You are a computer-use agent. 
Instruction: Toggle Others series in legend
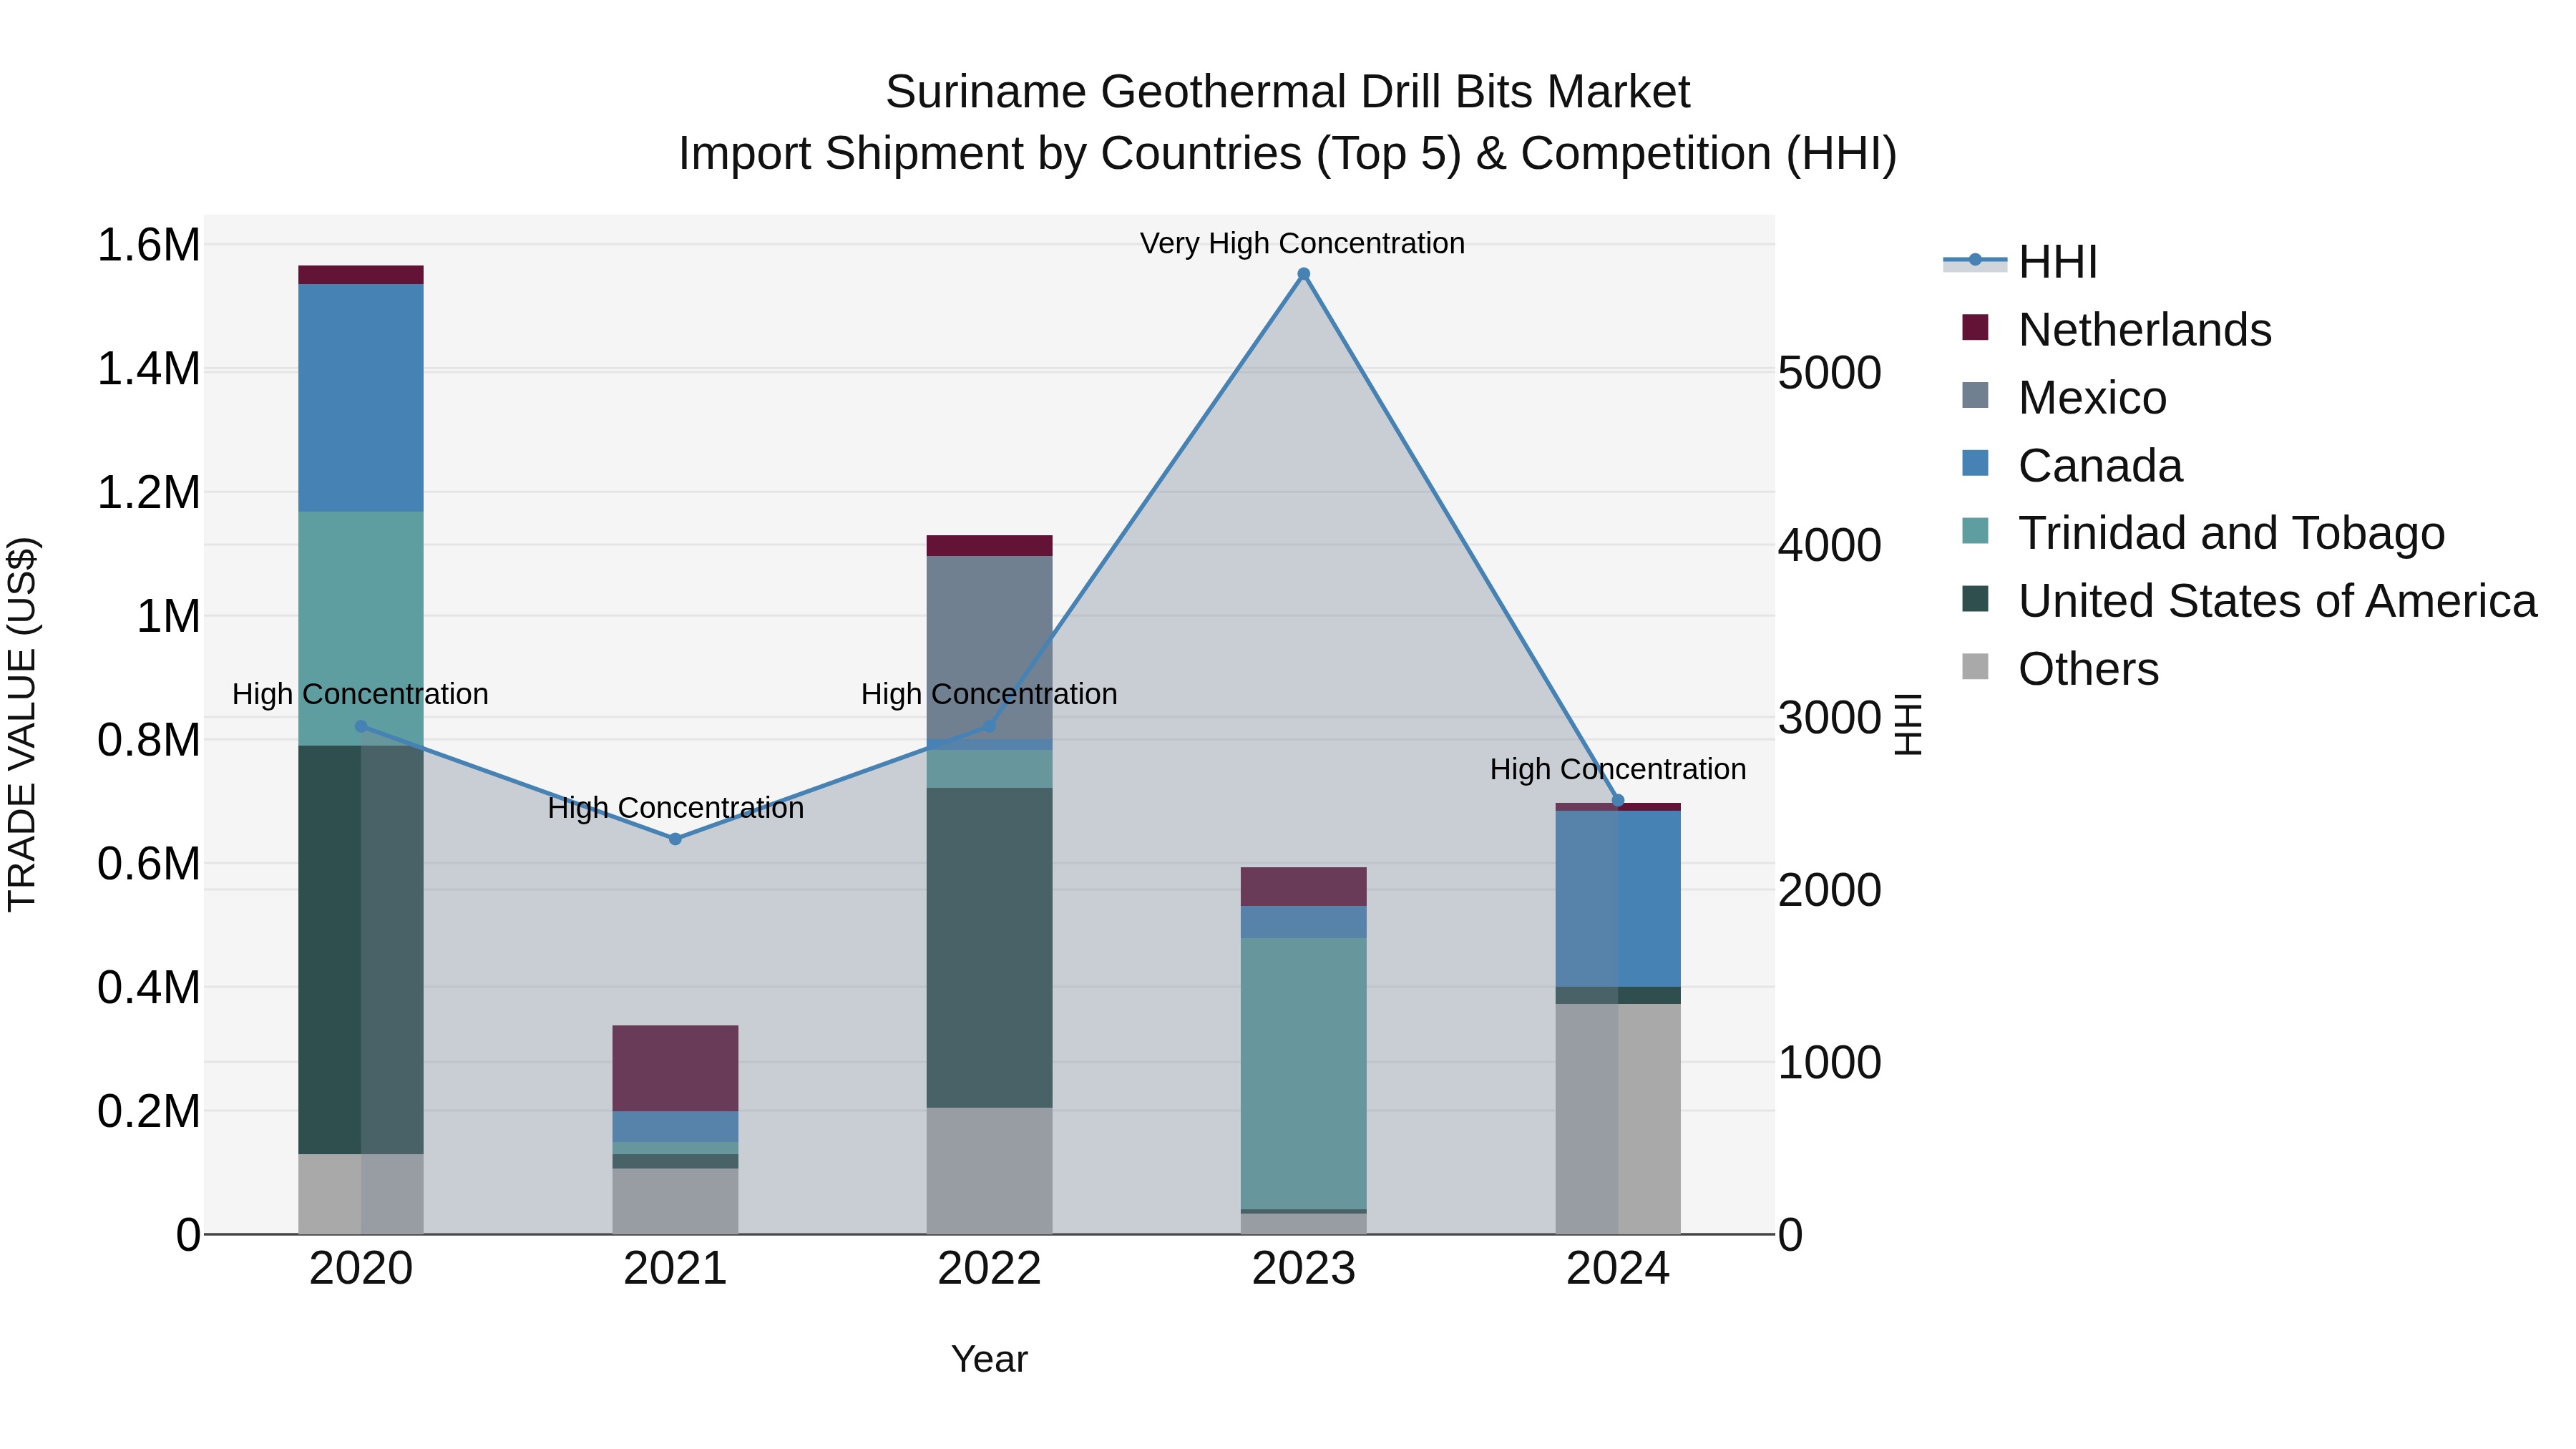coord(2060,669)
